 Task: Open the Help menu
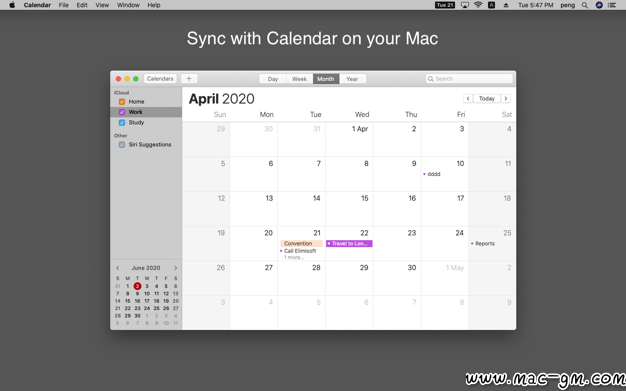[x=154, y=5]
